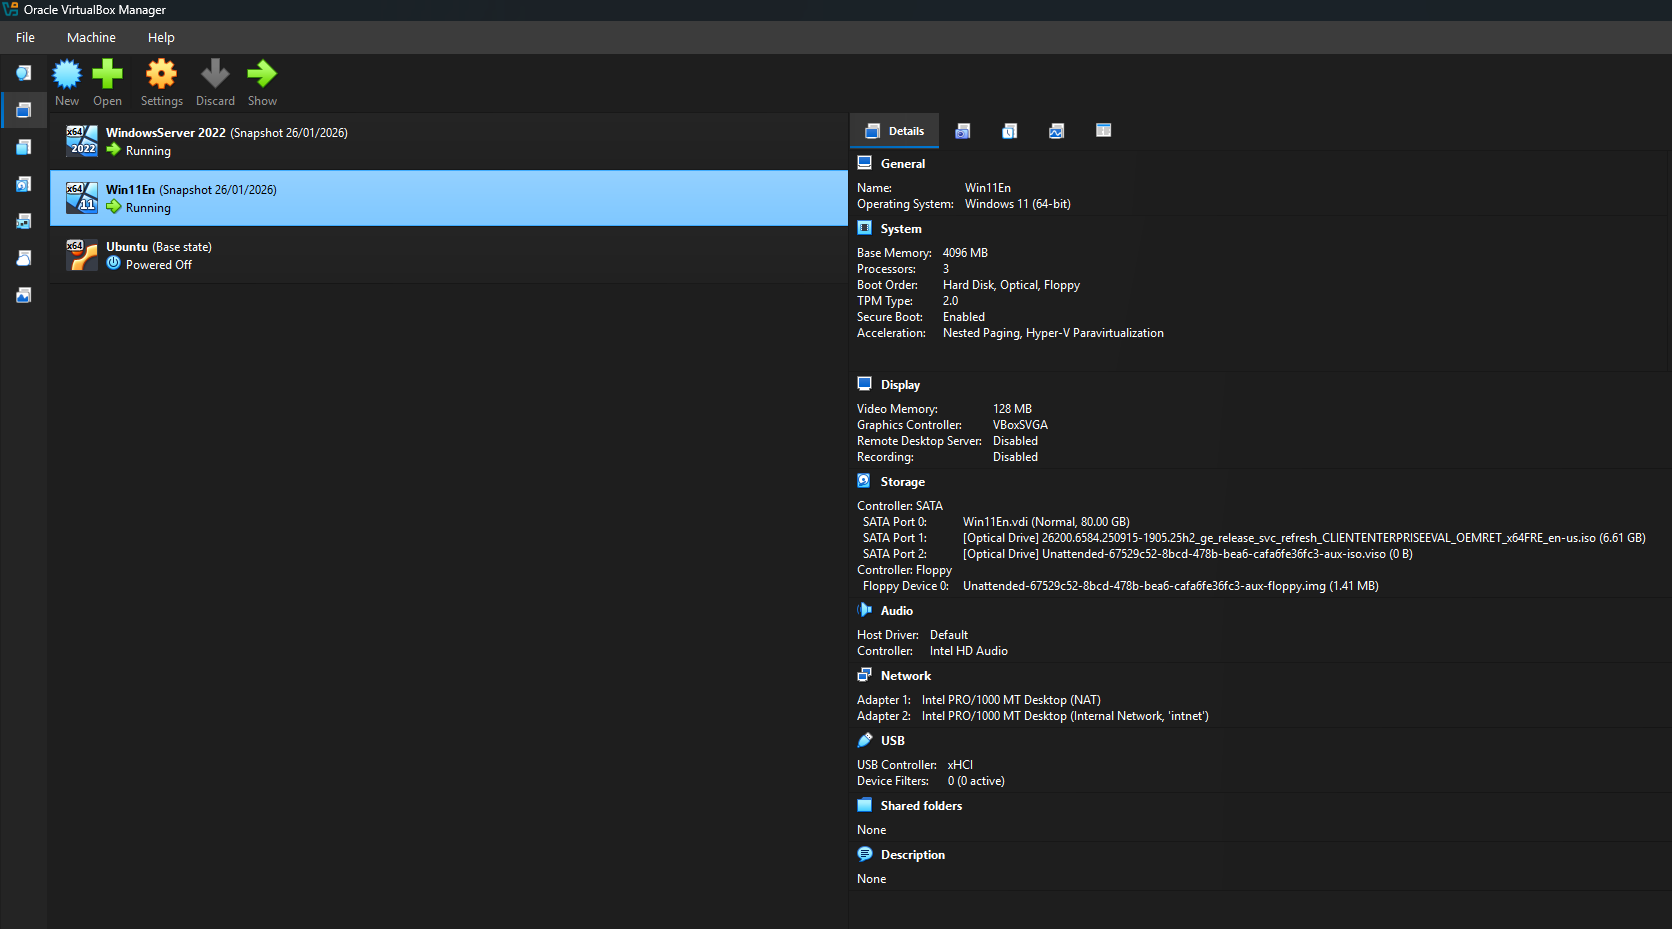Screen dimensions: 1672x929
Task: Click the cloud icon in left sidebar
Action: [x=24, y=258]
